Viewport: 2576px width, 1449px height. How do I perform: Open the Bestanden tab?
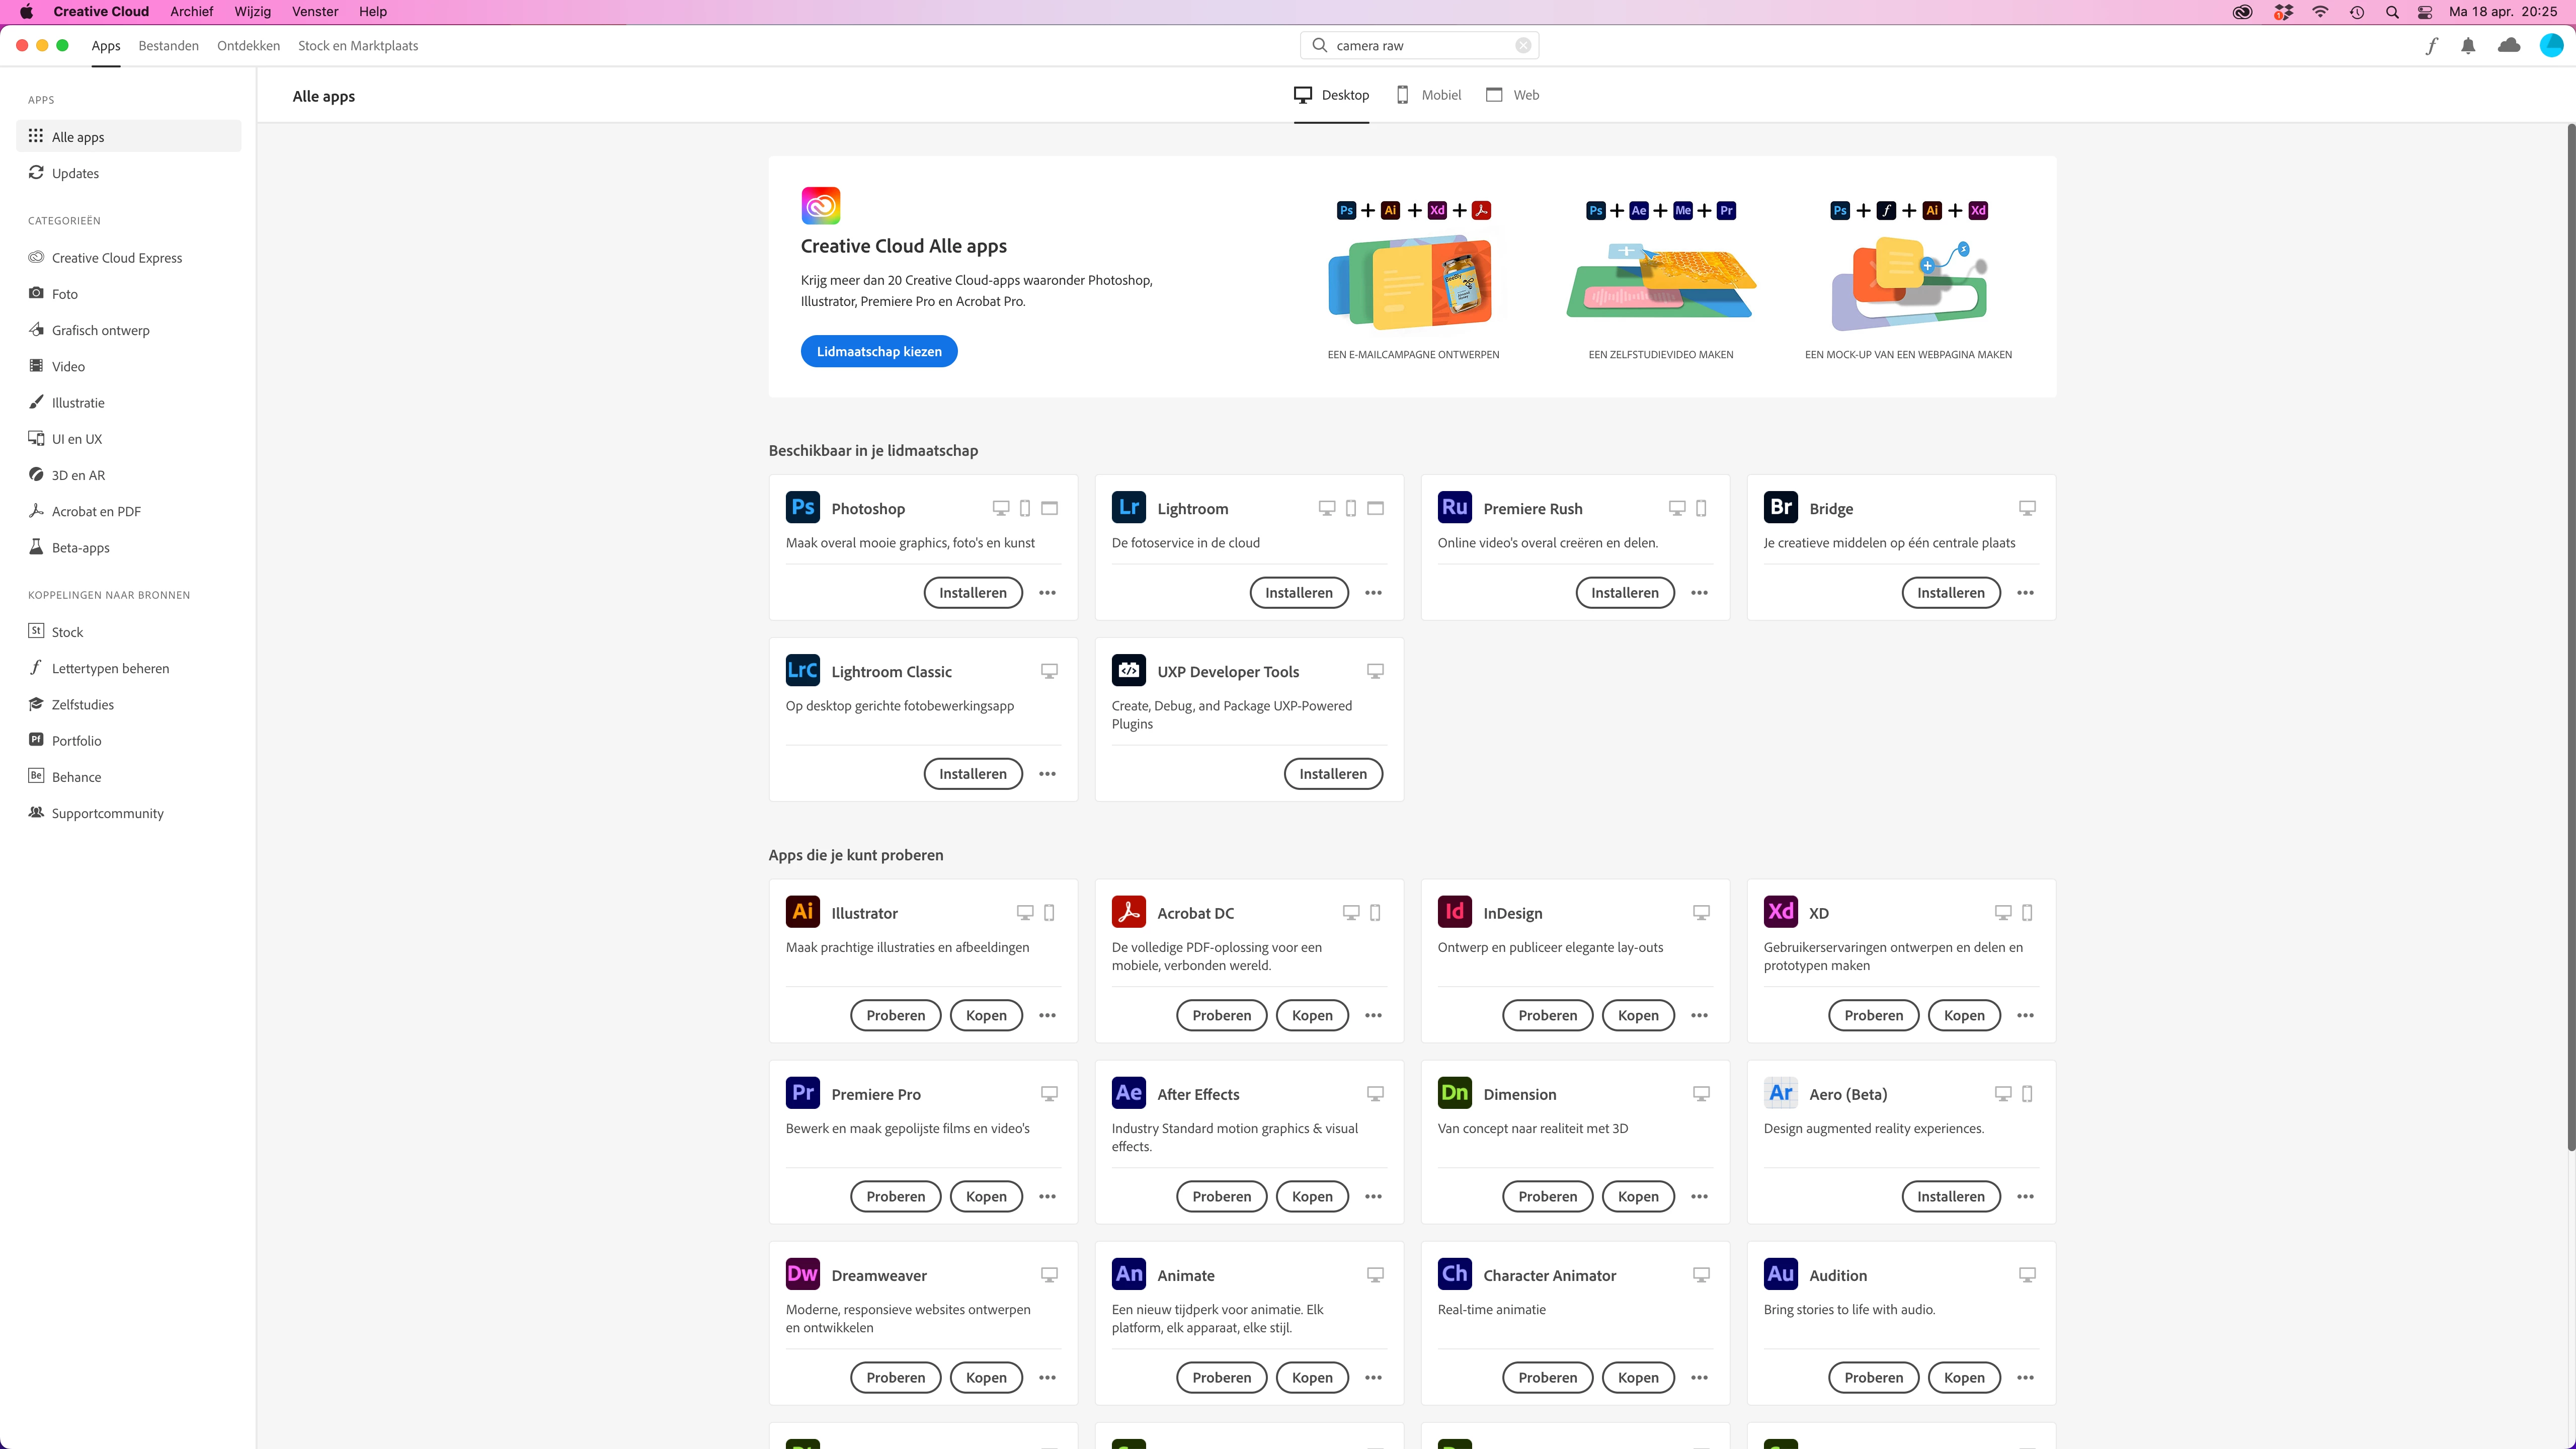pos(168,46)
